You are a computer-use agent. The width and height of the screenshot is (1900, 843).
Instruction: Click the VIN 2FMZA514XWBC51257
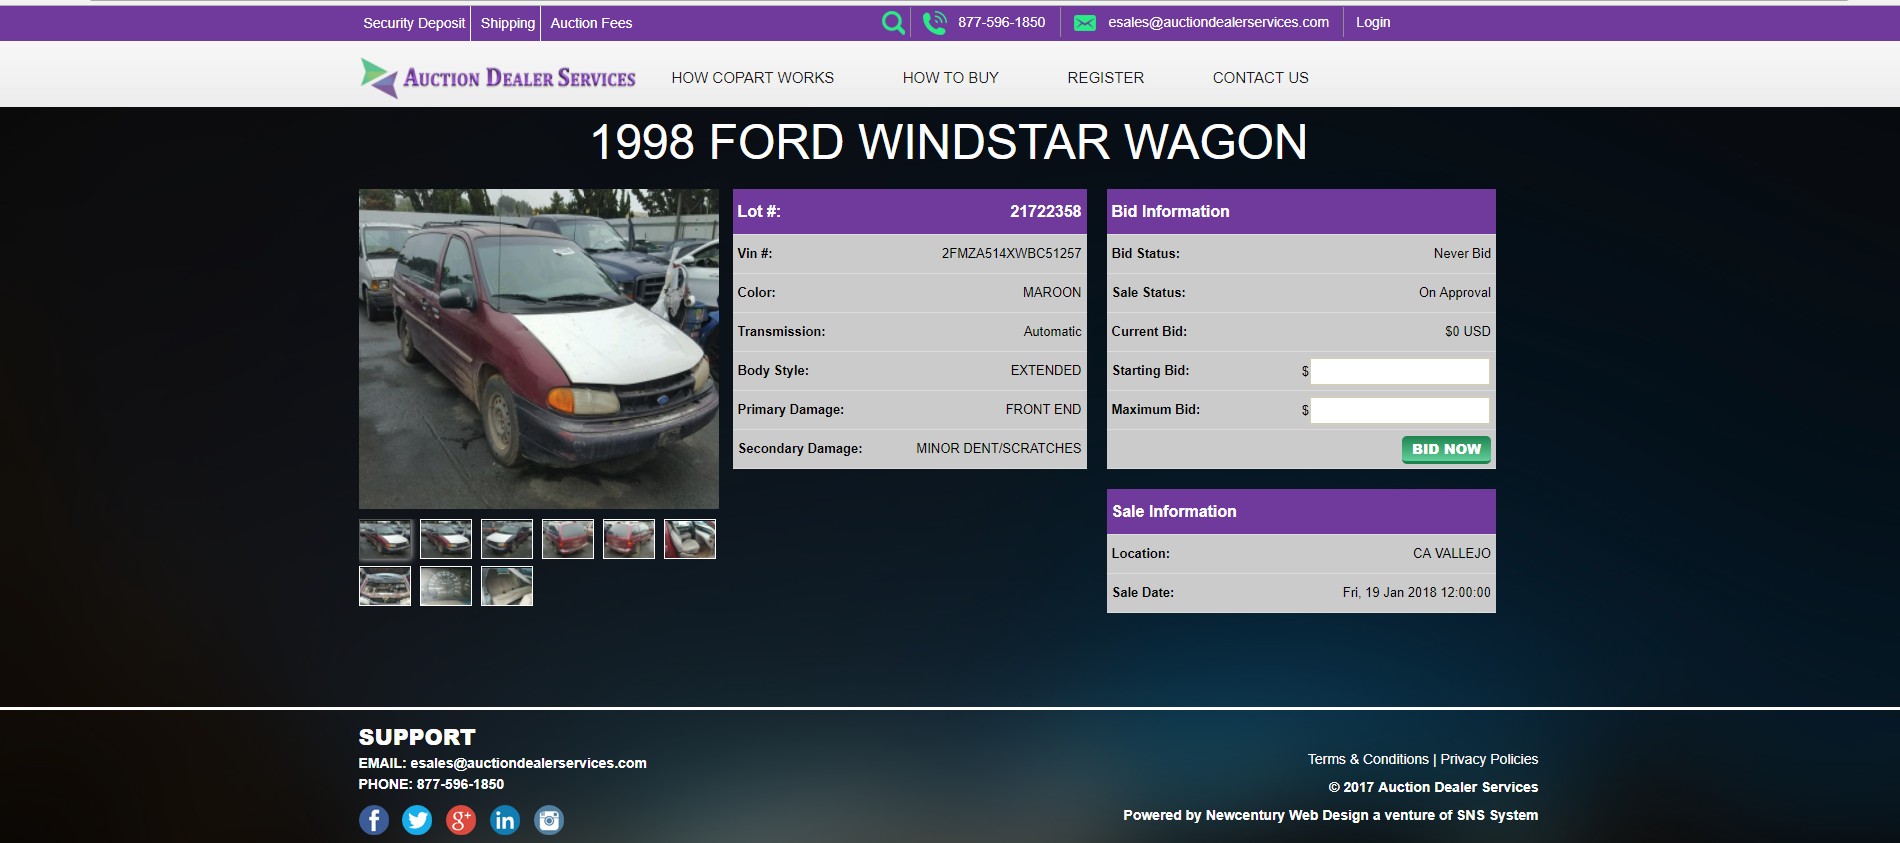(x=1011, y=253)
